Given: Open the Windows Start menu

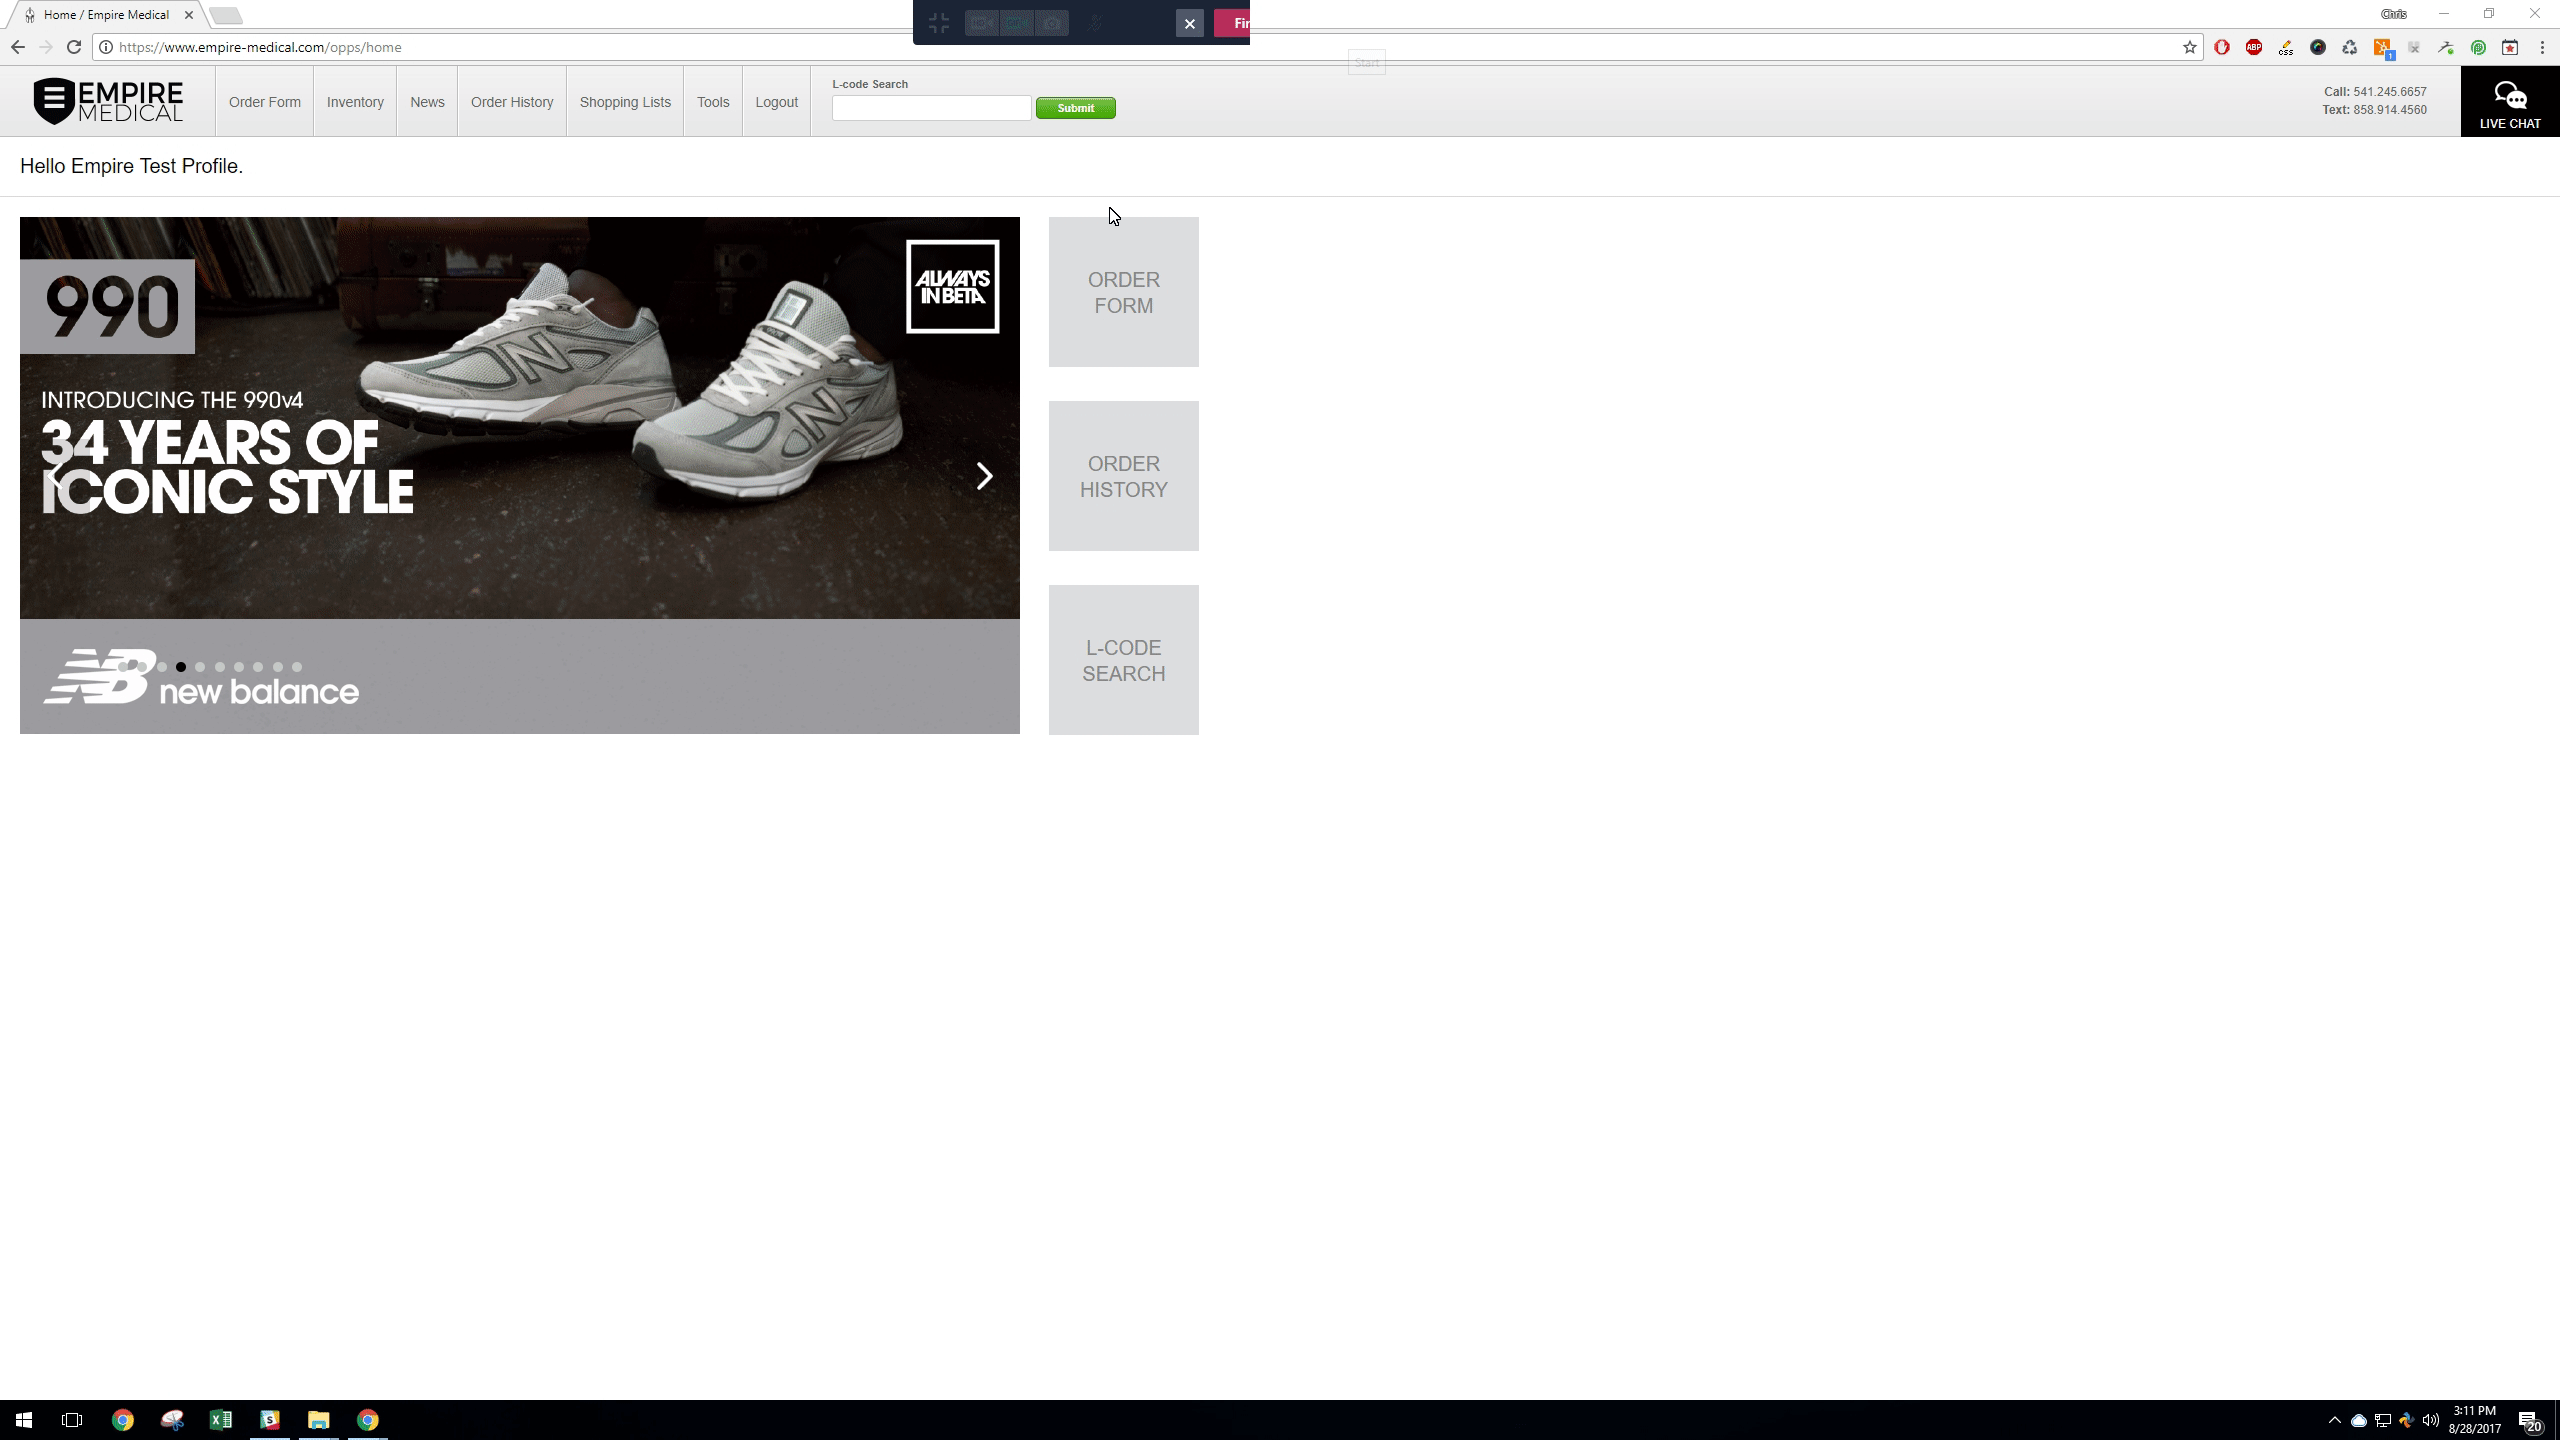Looking at the screenshot, I should (x=24, y=1420).
